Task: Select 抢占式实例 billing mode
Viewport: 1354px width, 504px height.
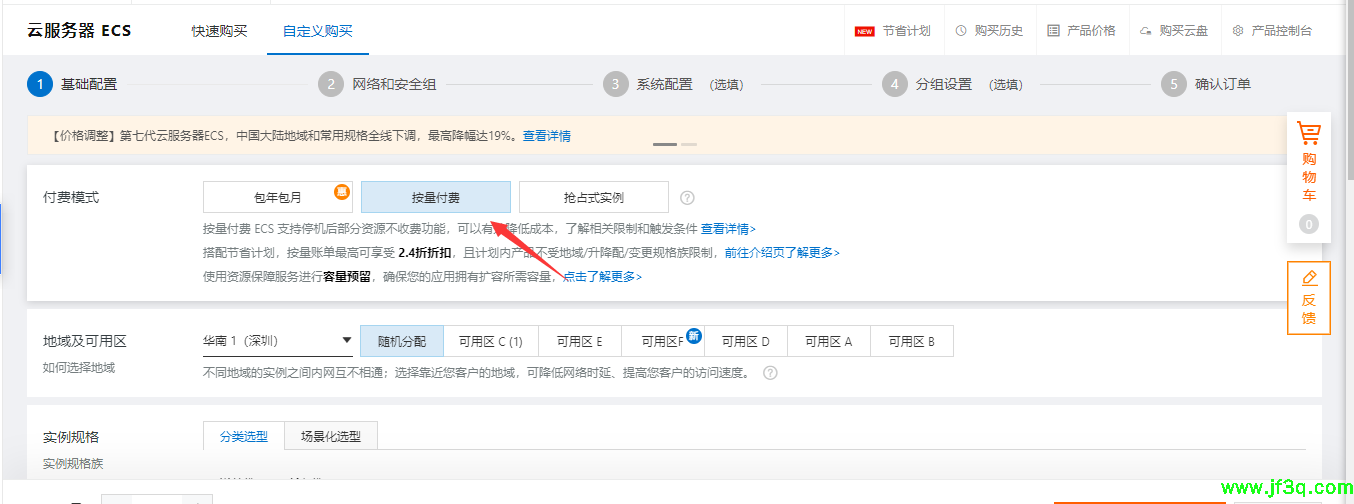Action: pyautogui.click(x=593, y=197)
